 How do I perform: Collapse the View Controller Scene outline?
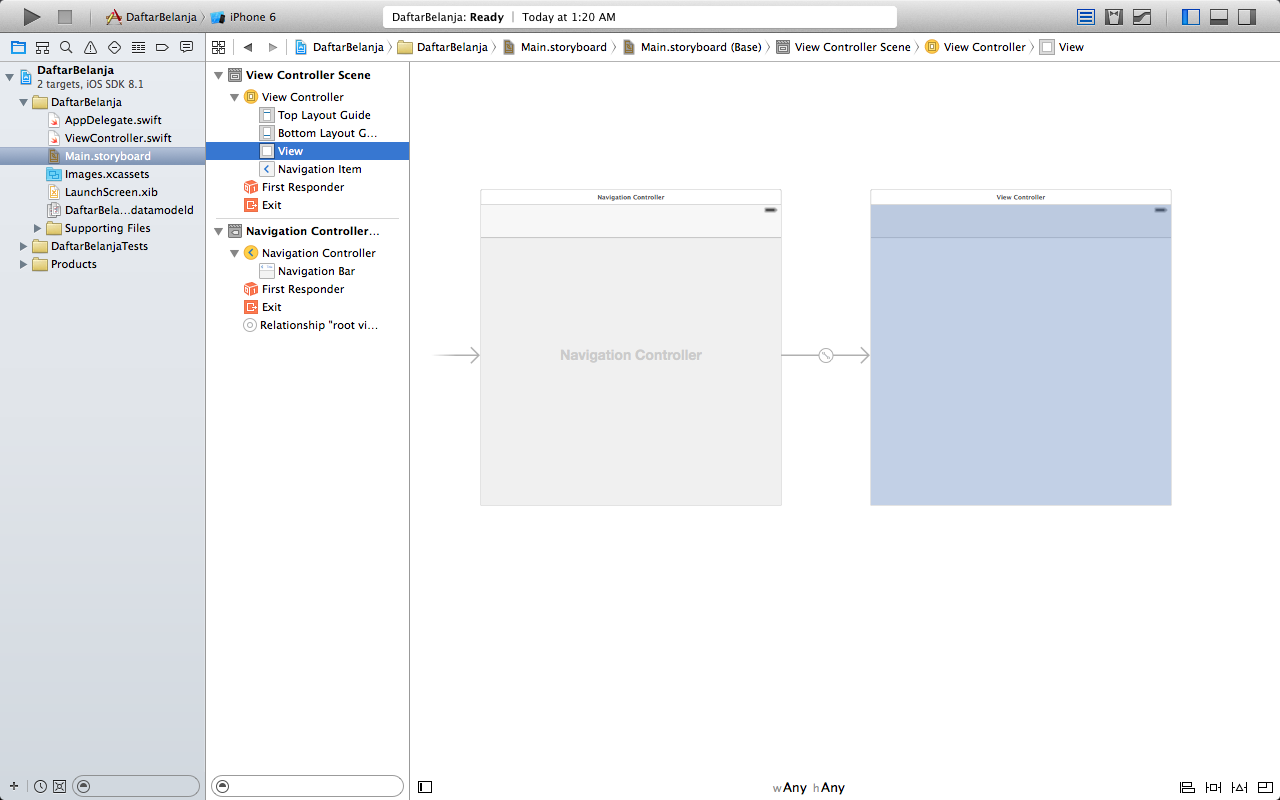(x=218, y=74)
